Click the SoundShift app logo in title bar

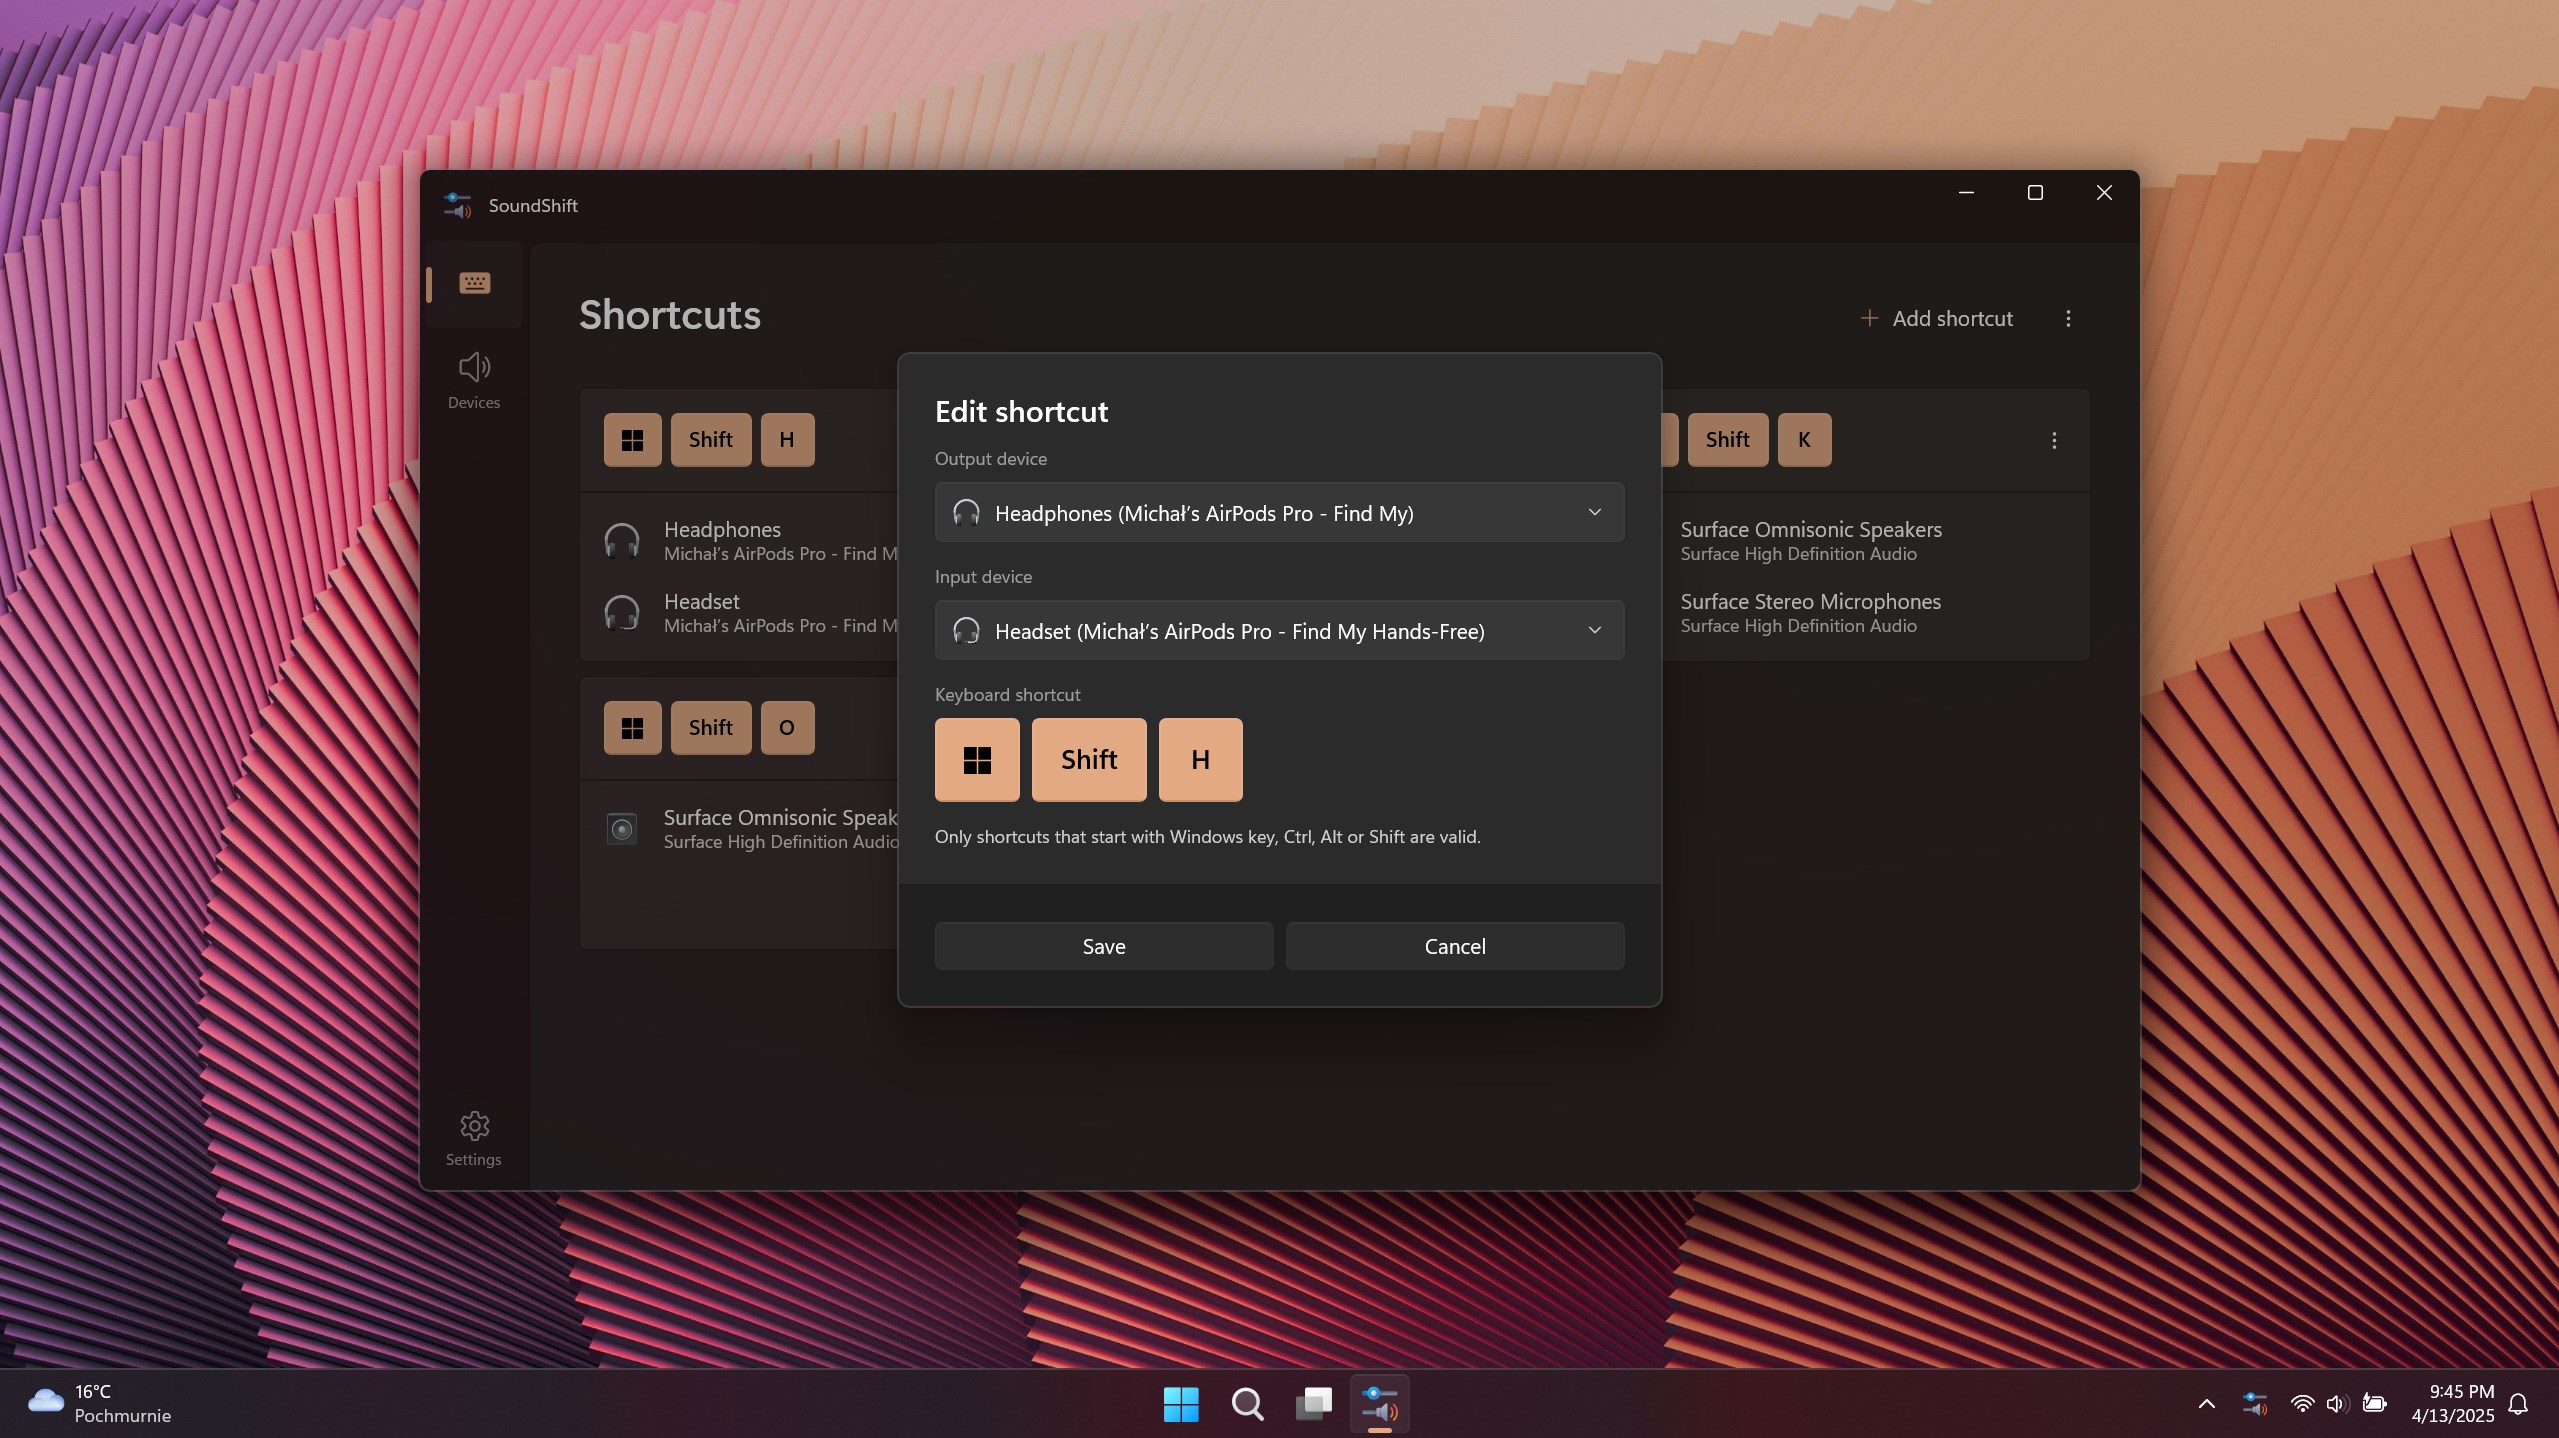457,205
